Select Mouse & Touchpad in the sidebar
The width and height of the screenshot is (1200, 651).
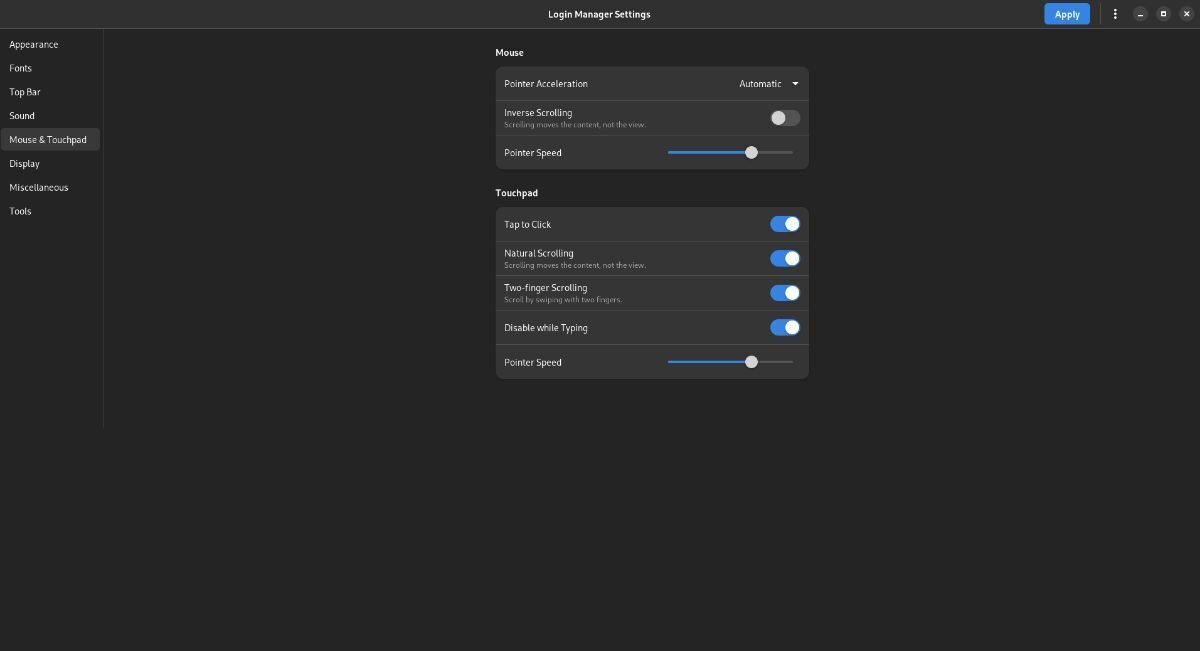50,140
